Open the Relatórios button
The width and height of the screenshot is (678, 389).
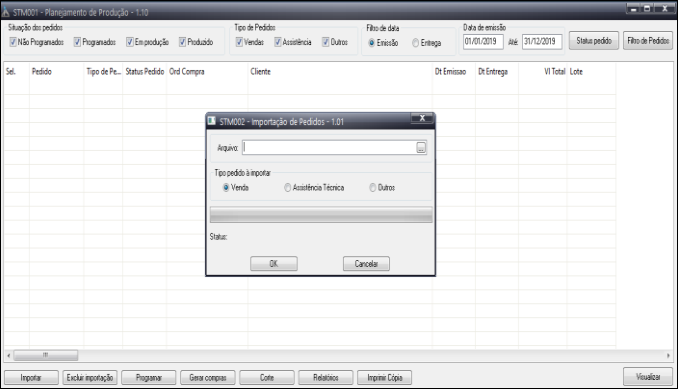coord(326,377)
